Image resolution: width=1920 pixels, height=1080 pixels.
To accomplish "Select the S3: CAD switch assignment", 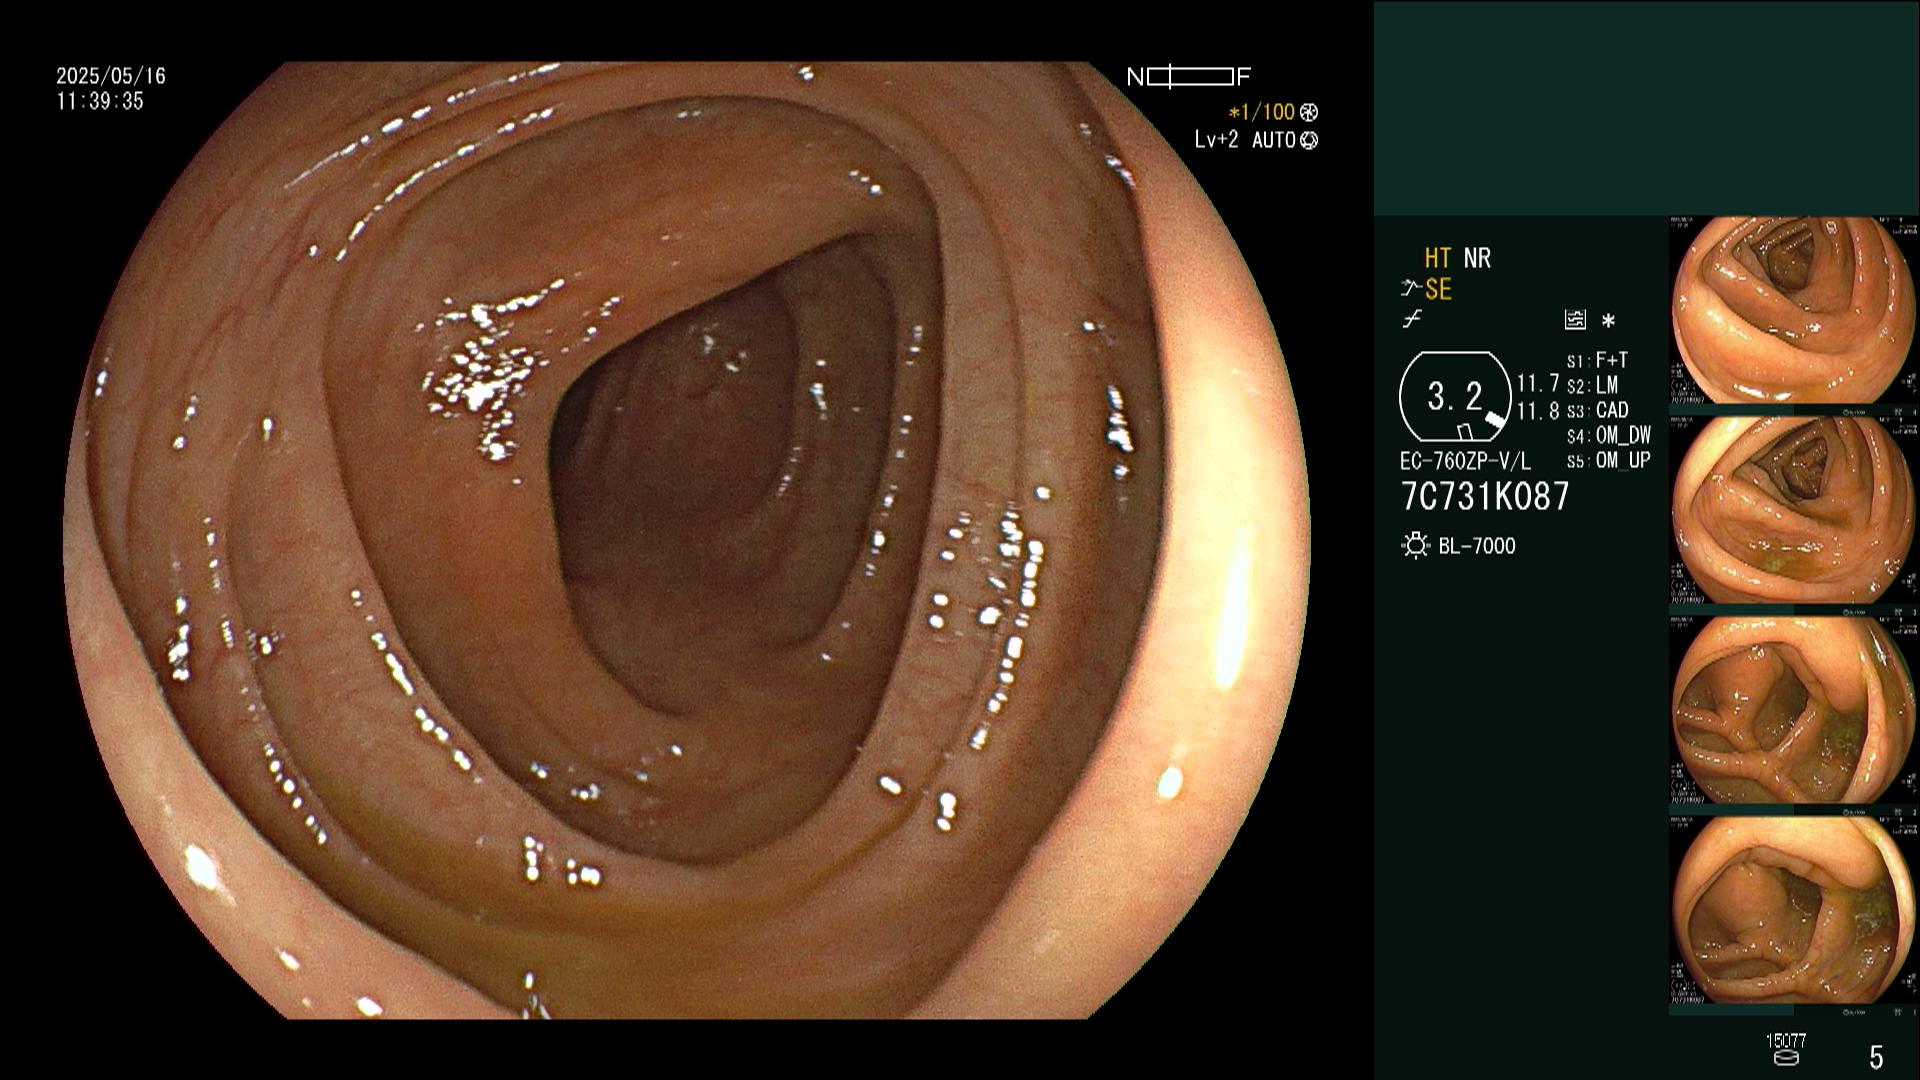I will (x=1597, y=410).
